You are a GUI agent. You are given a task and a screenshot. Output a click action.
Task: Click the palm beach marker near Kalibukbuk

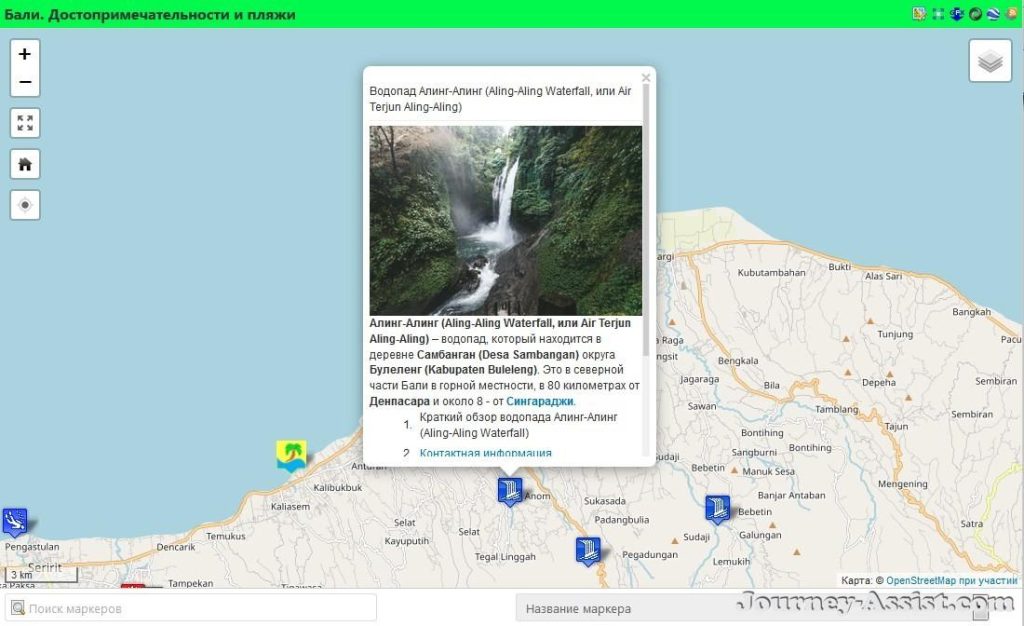pos(291,456)
